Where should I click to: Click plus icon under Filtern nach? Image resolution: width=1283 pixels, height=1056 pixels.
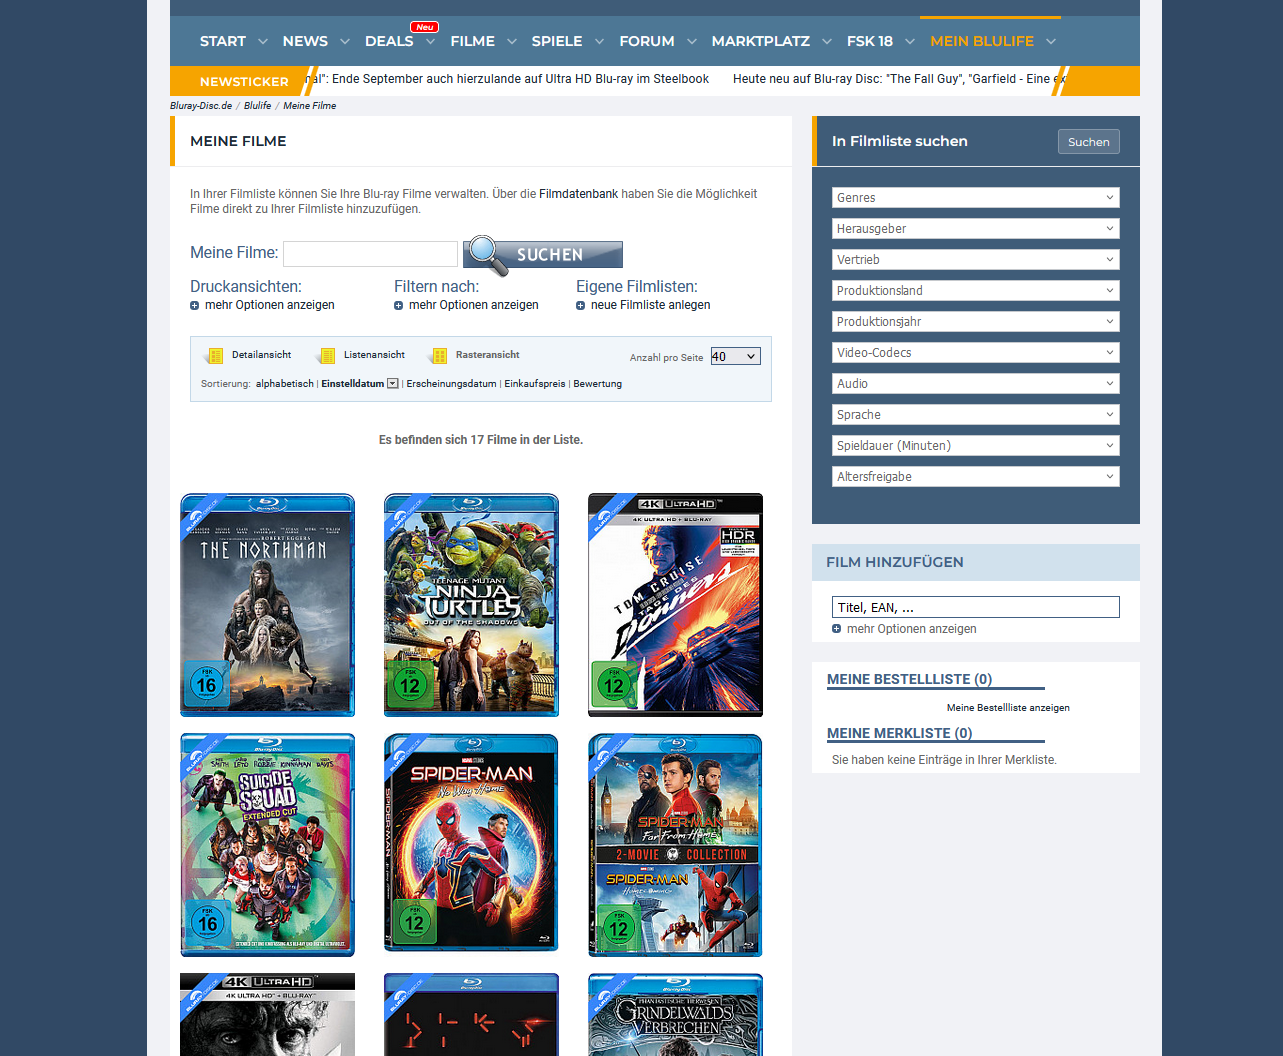(399, 306)
